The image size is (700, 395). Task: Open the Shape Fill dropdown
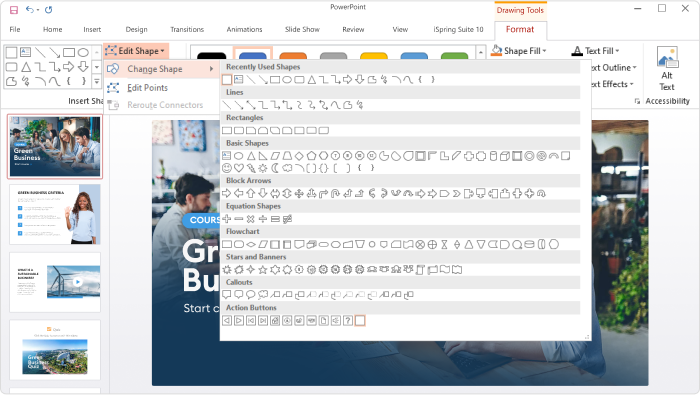coord(544,51)
